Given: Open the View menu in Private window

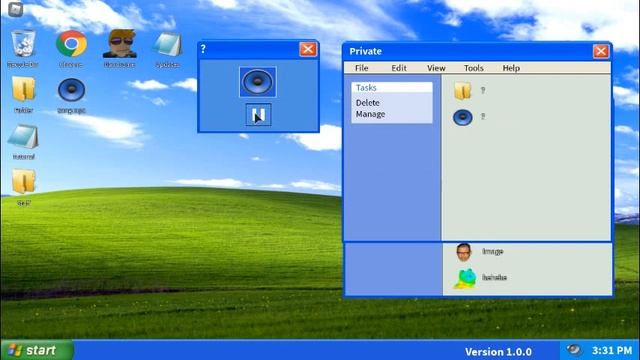Looking at the screenshot, I should click(436, 68).
